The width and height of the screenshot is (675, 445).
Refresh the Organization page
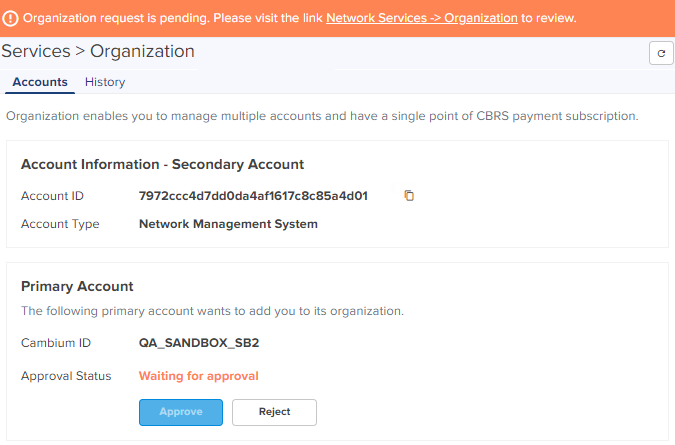pos(661,53)
